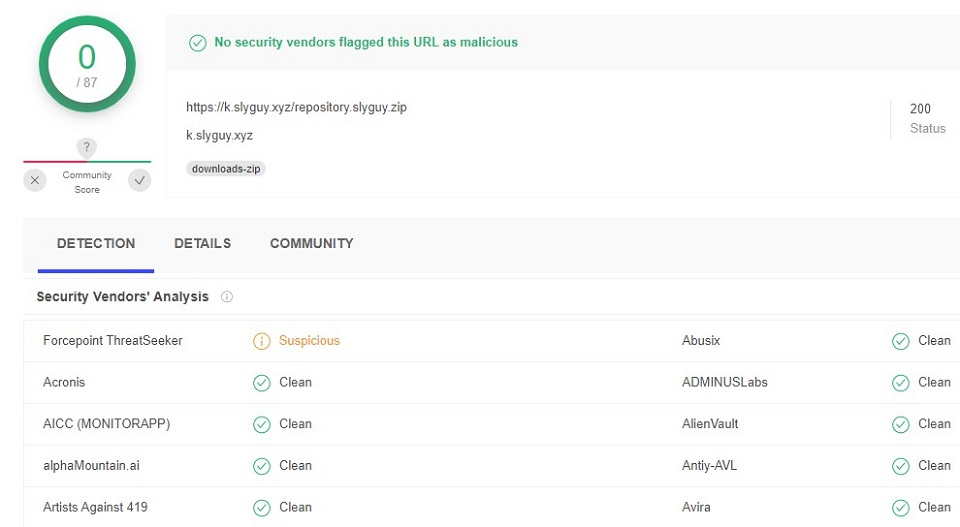Click the Clean check icon for Avira

(901, 507)
